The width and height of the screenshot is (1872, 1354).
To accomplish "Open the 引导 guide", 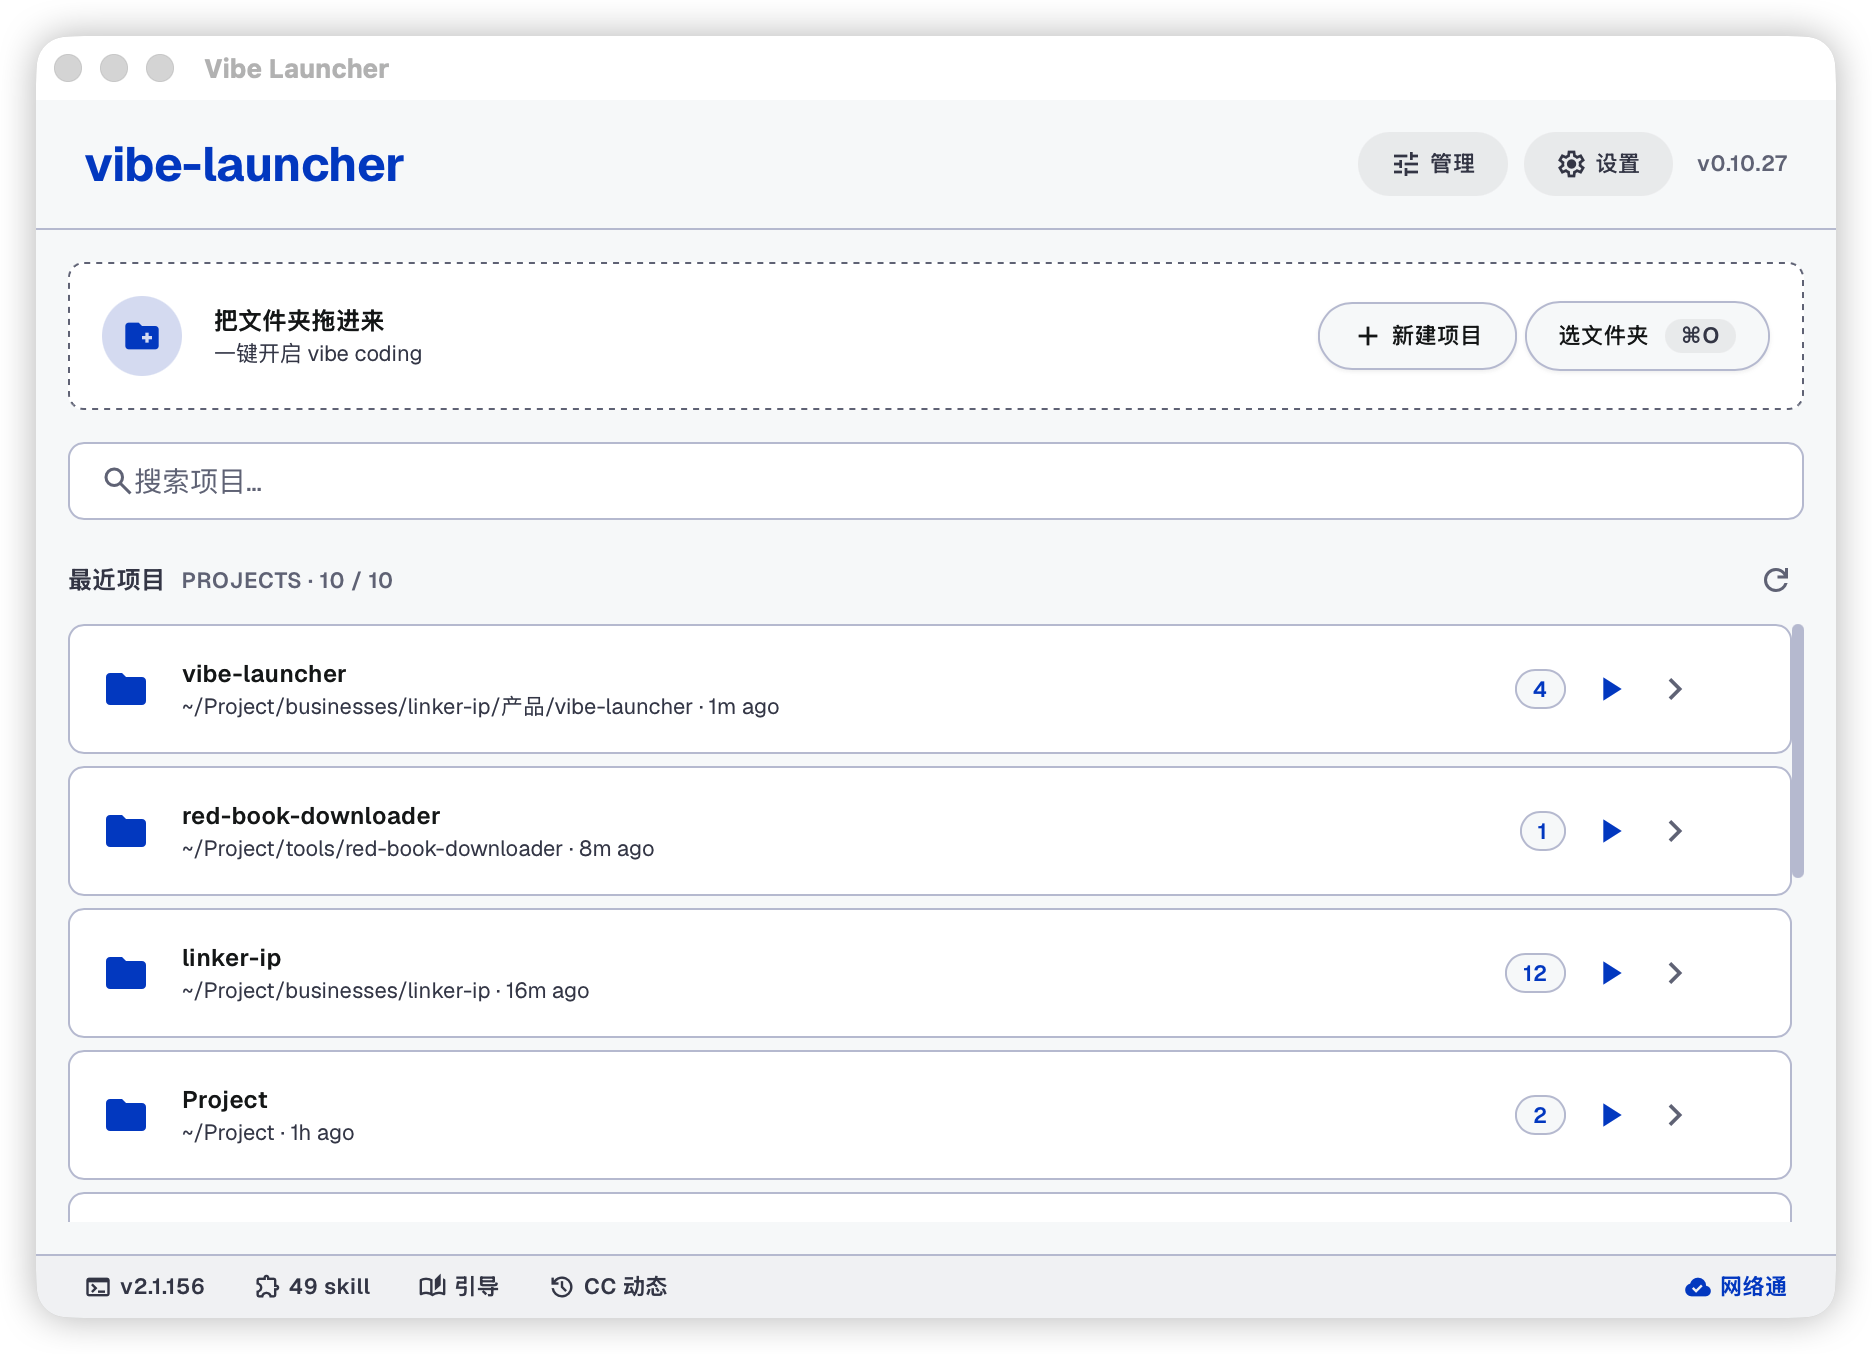I will (x=459, y=1287).
